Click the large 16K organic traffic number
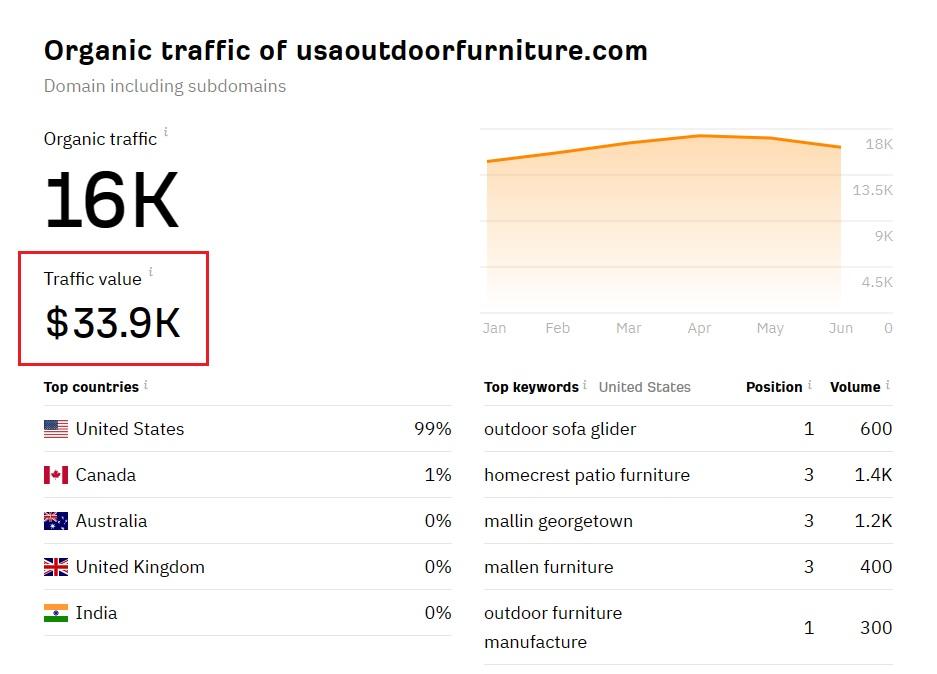The height and width of the screenshot is (674, 937). coord(111,201)
